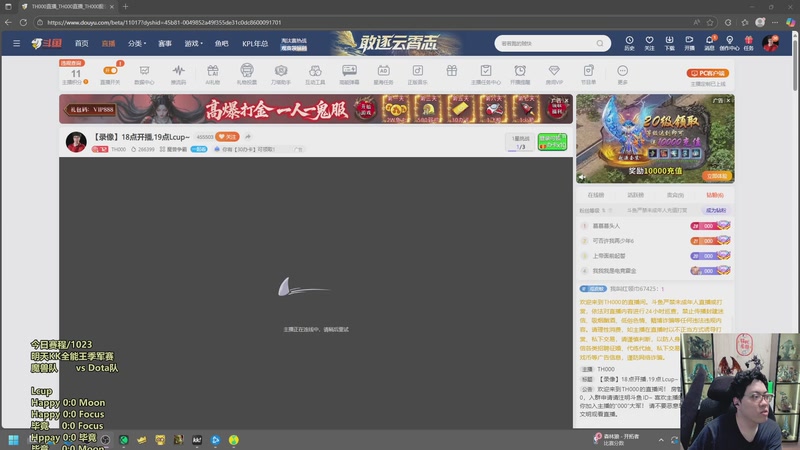Click the orange 关注 follow button
Image resolution: width=800 pixels, height=450 pixels.
228,137
